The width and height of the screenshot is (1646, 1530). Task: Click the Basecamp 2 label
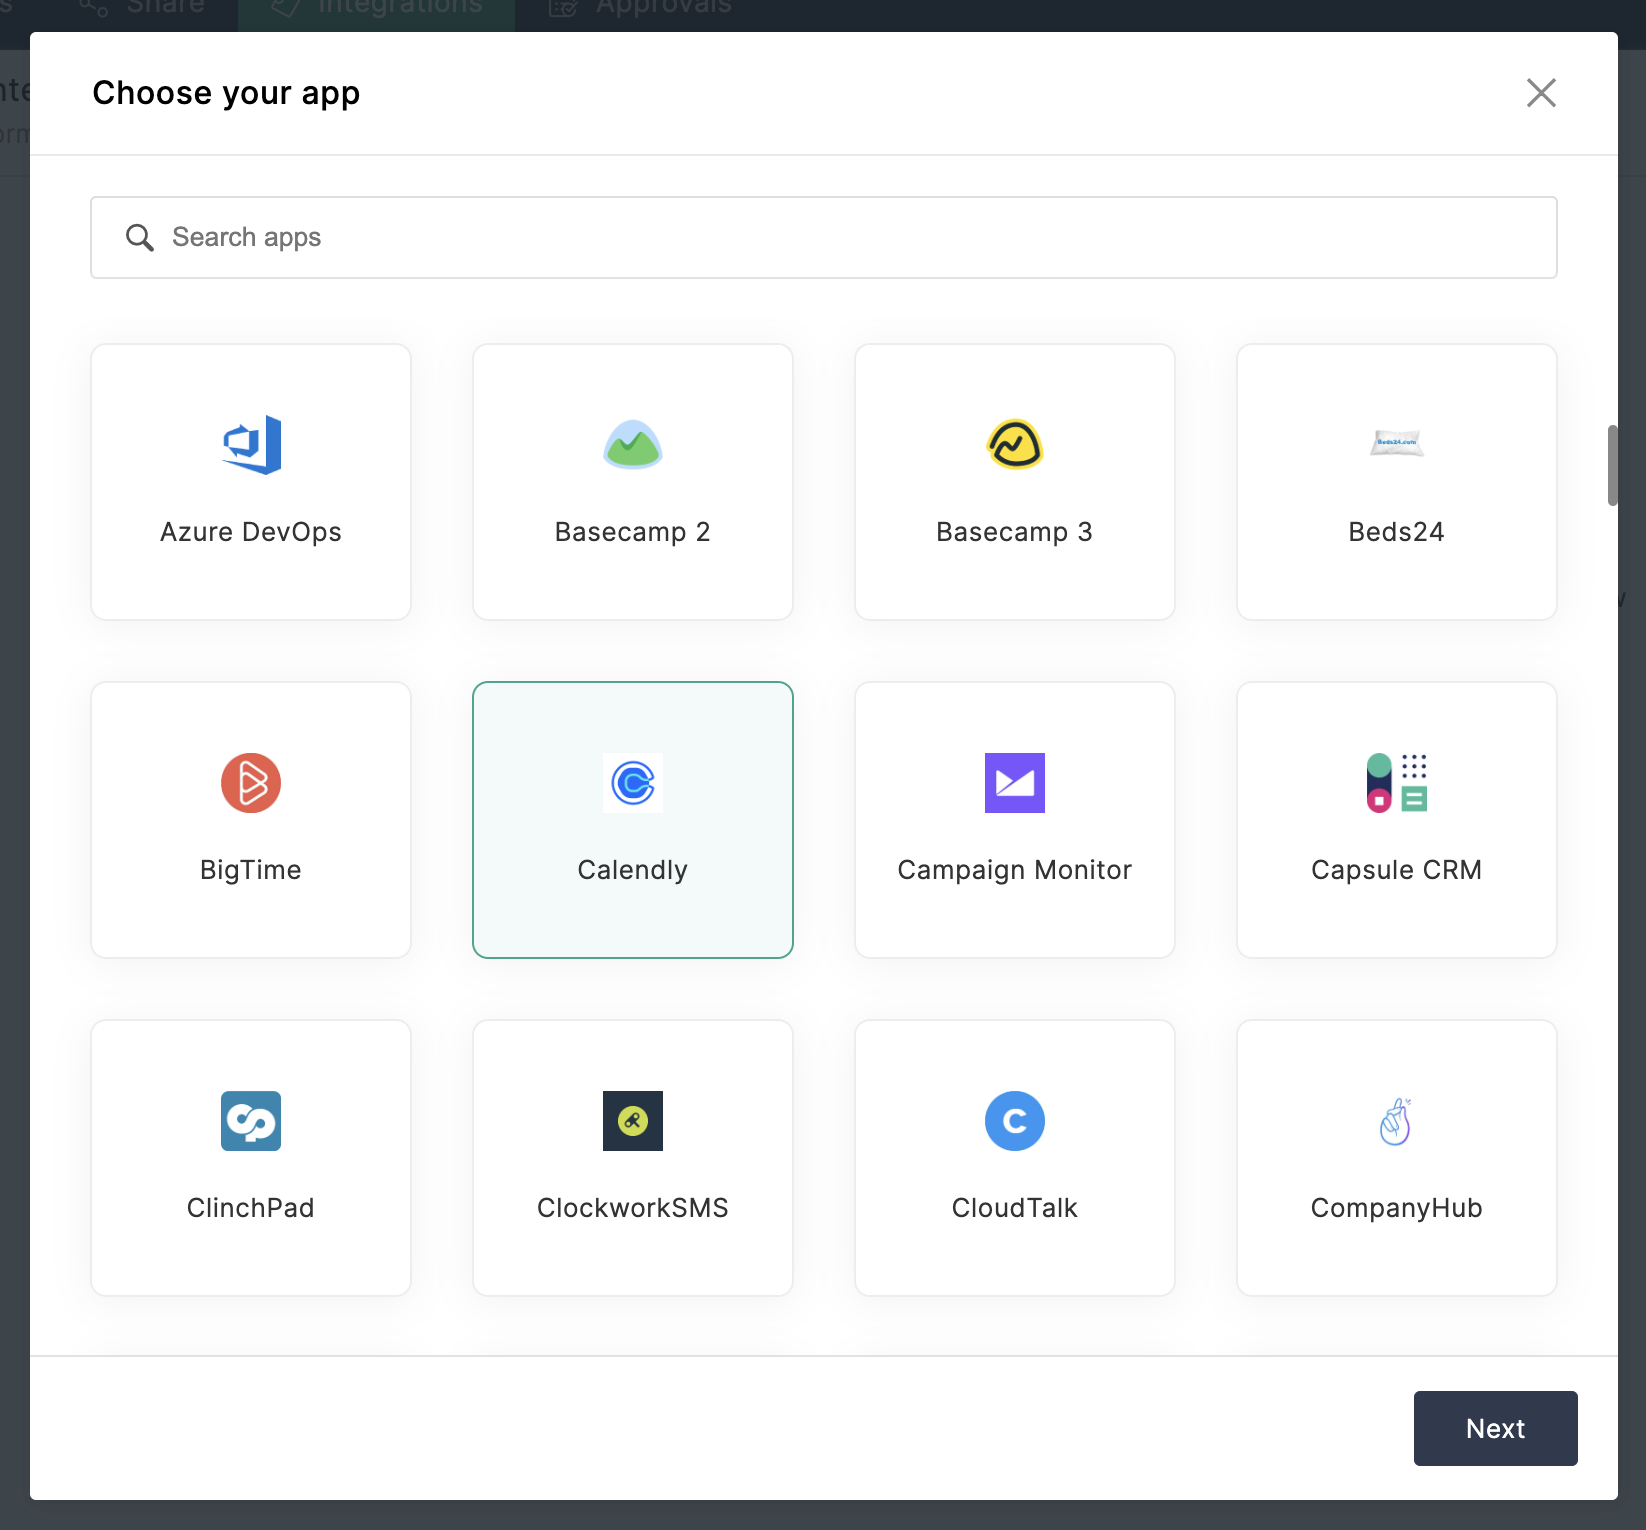[633, 532]
